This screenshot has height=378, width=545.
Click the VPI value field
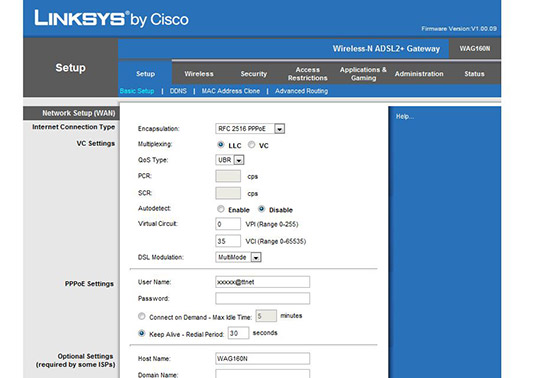coord(228,224)
